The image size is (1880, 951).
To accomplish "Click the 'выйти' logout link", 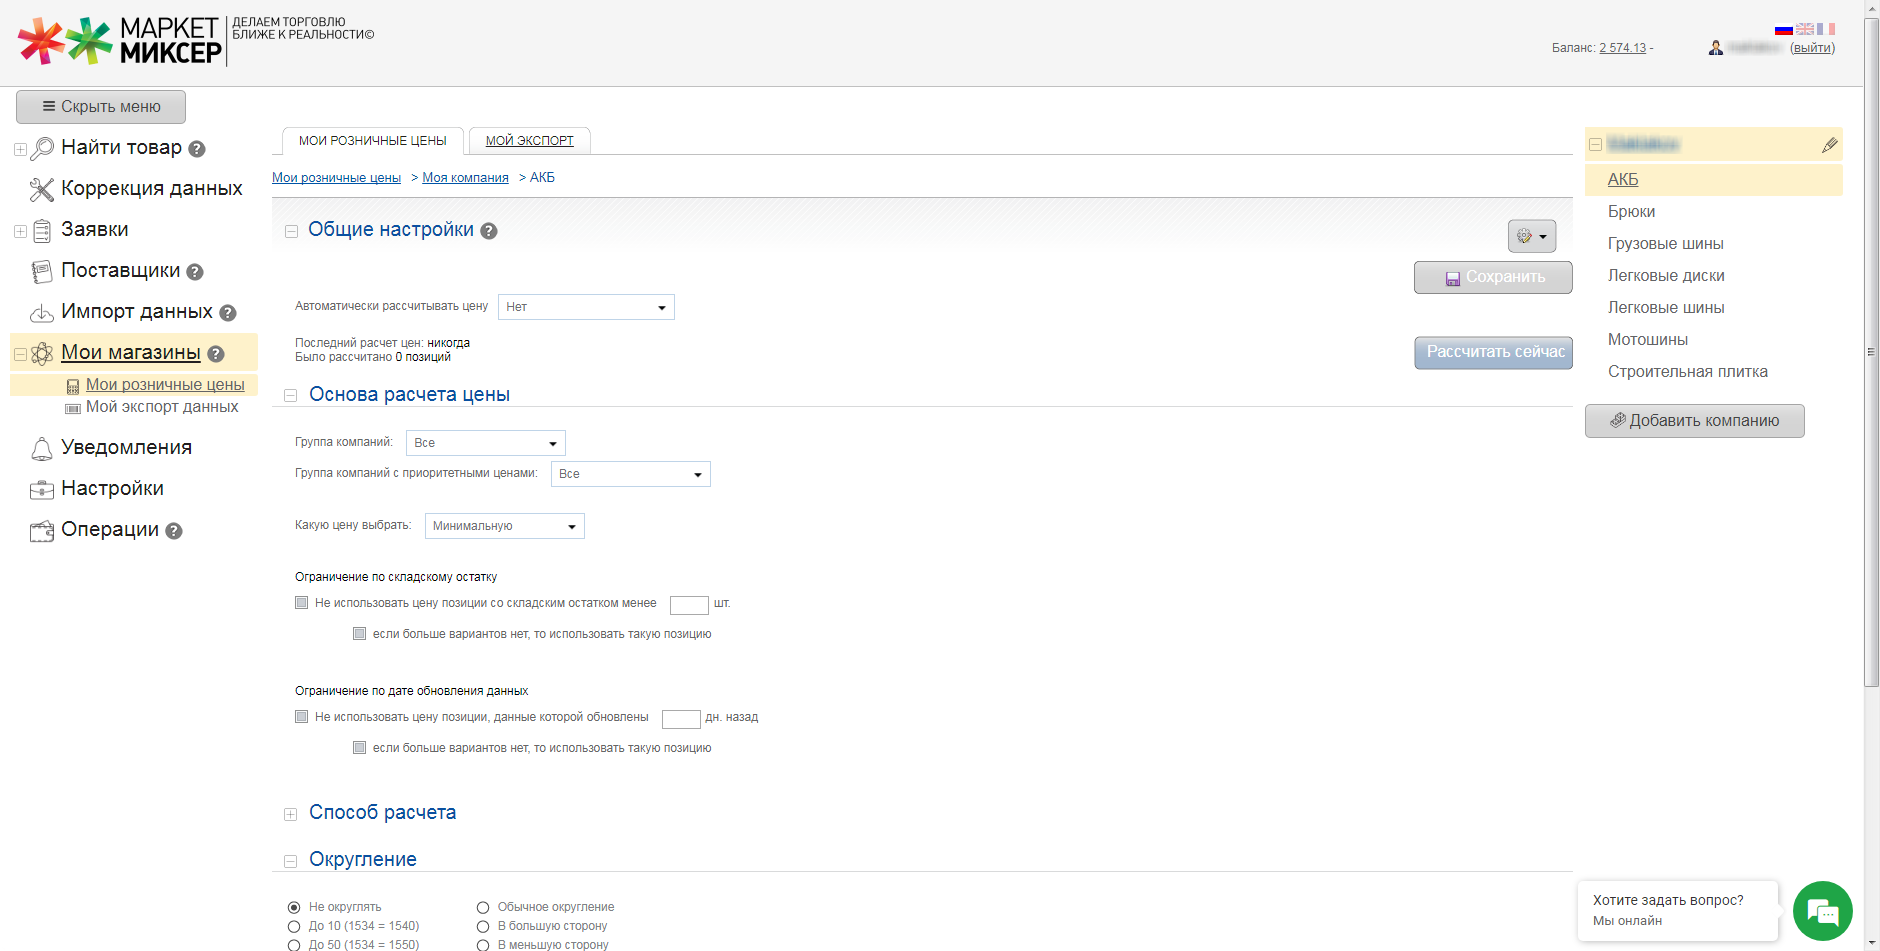I will click(x=1812, y=48).
